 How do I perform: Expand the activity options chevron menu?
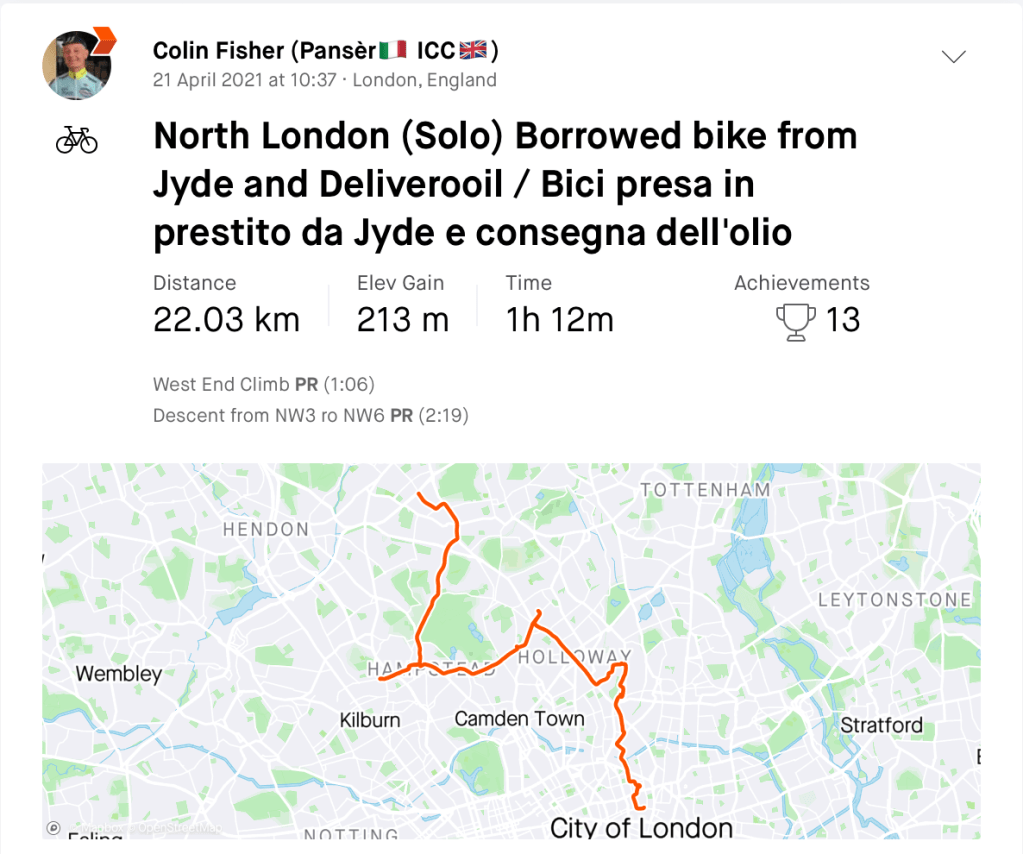pos(954,57)
